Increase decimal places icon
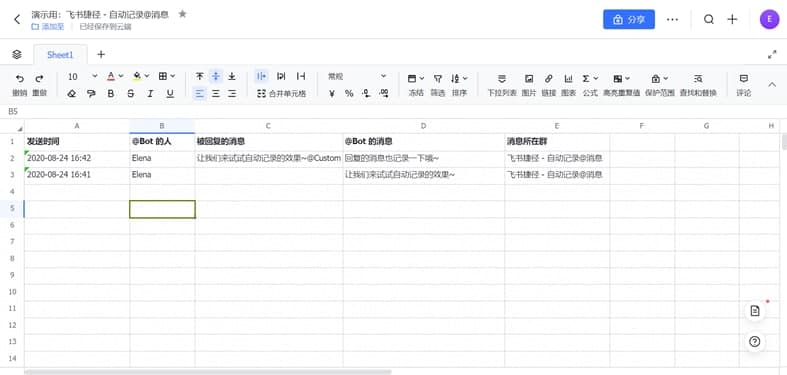This screenshot has height=375, width=787. 384,93
